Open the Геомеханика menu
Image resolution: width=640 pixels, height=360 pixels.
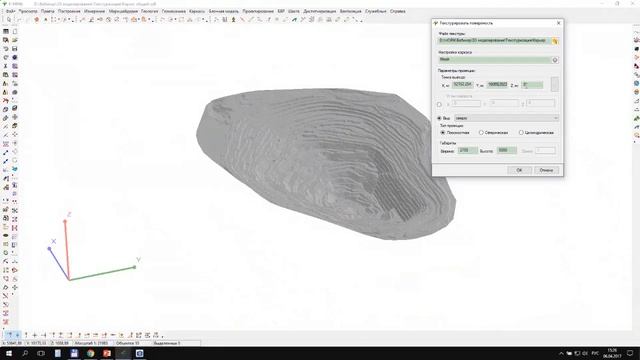[173, 11]
